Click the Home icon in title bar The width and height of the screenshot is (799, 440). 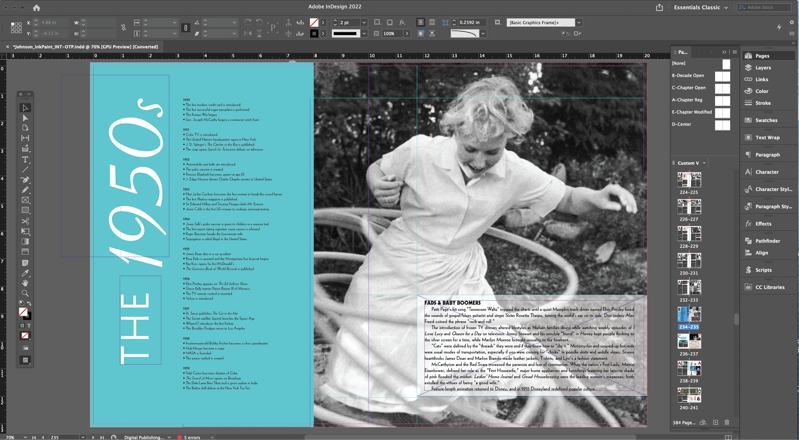coord(36,8)
